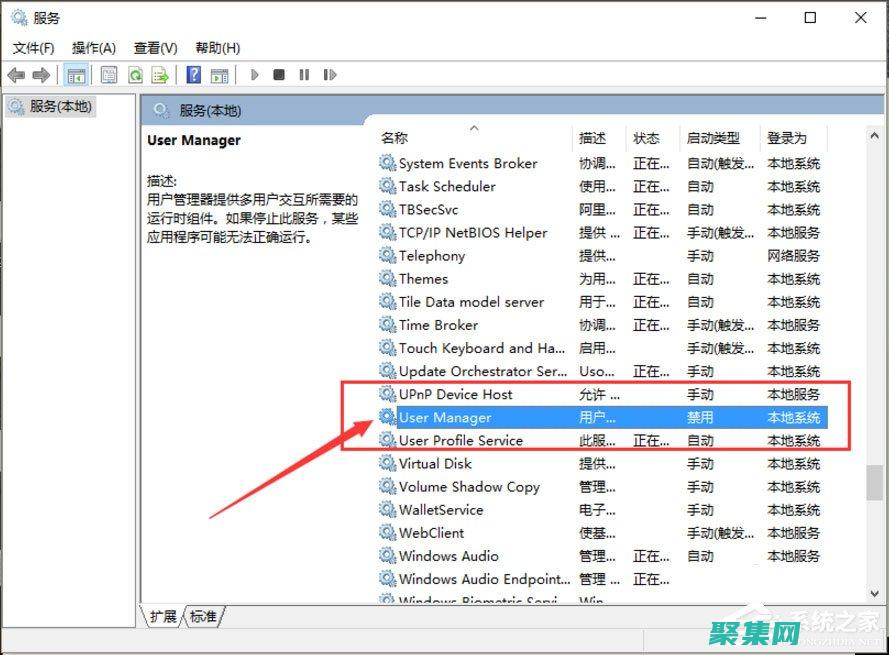Open the 操作(A) menu

94,47
